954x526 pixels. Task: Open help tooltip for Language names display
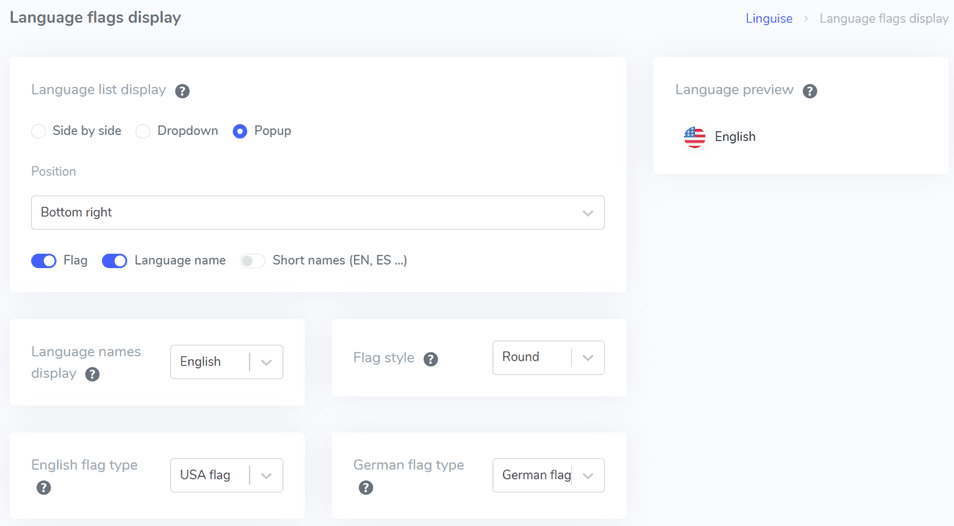pos(92,374)
